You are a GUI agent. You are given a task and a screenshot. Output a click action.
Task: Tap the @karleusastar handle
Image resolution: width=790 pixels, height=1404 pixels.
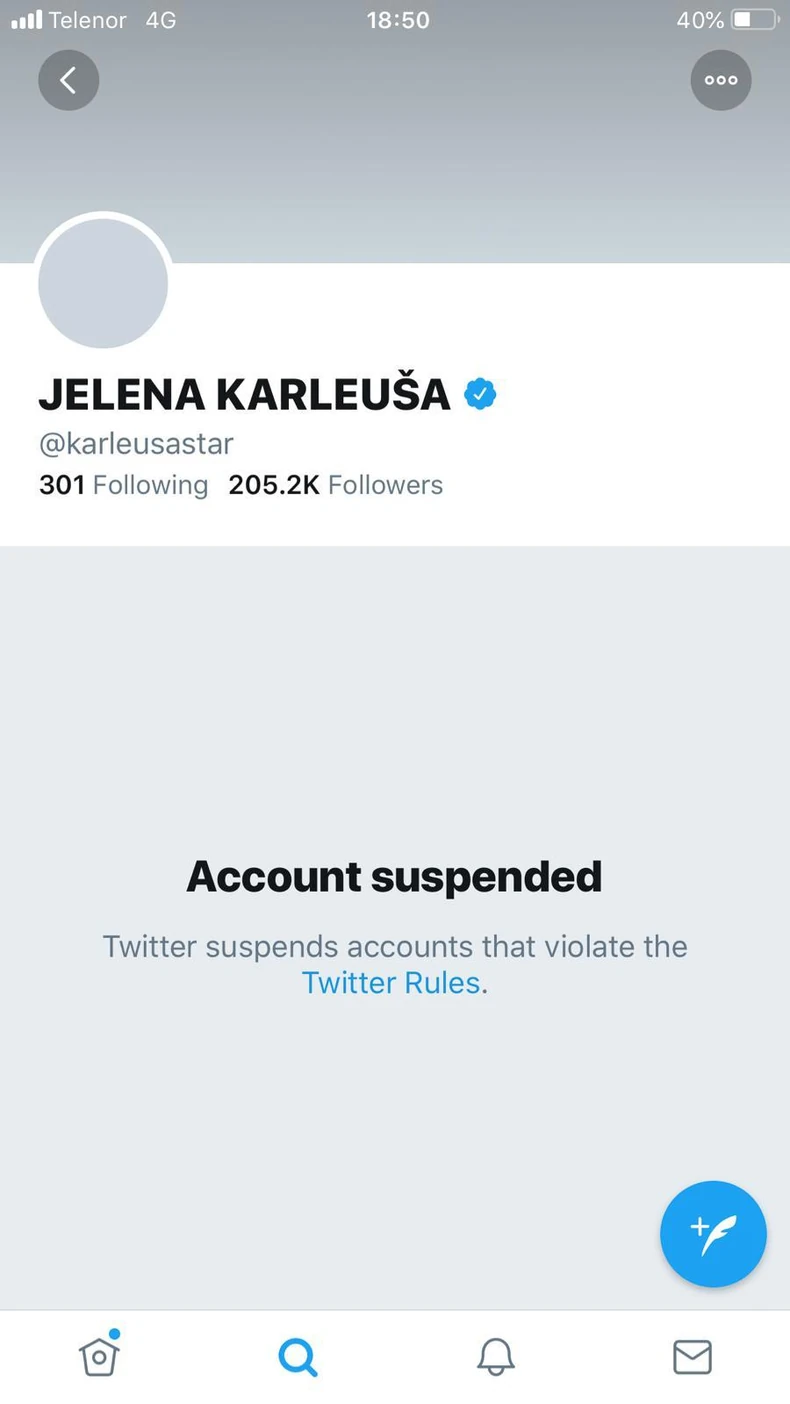click(x=136, y=442)
